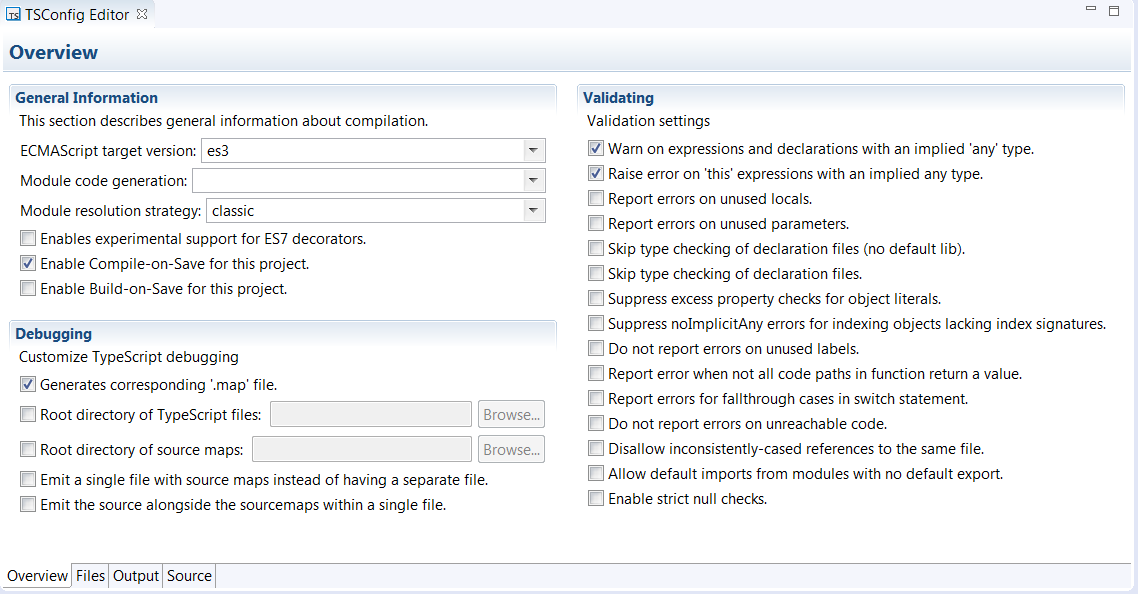1138x594 pixels.
Task: Enable Do not report errors on unreachable code
Action: click(x=596, y=422)
